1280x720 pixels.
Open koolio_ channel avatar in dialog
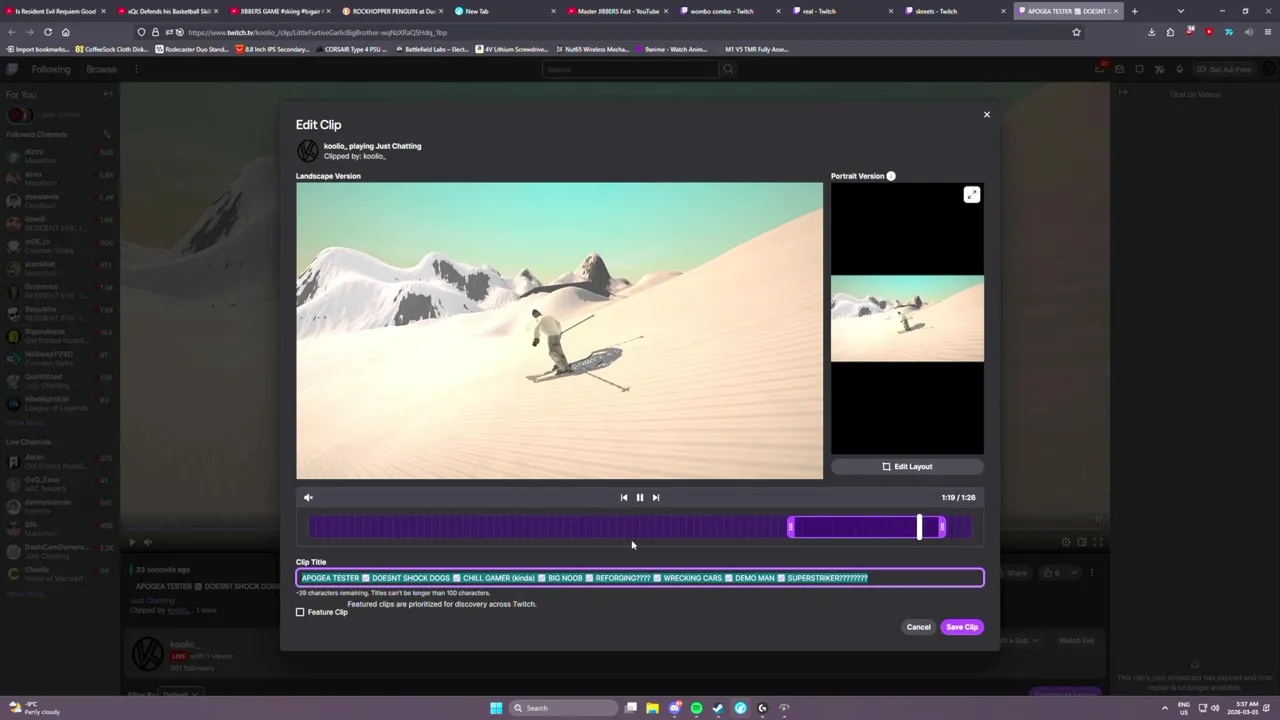[307, 151]
